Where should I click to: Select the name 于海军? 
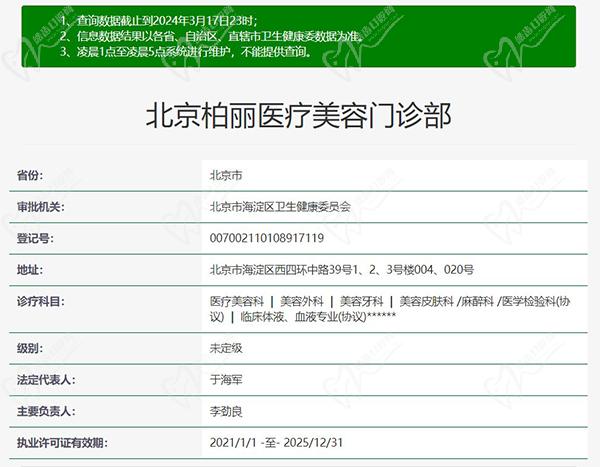click(226, 380)
